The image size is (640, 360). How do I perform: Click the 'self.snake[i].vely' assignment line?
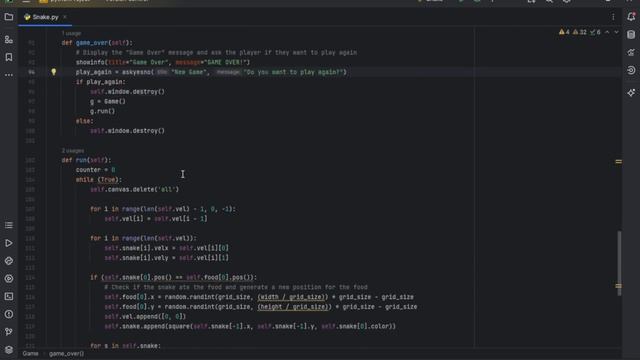pyautogui.click(x=167, y=258)
